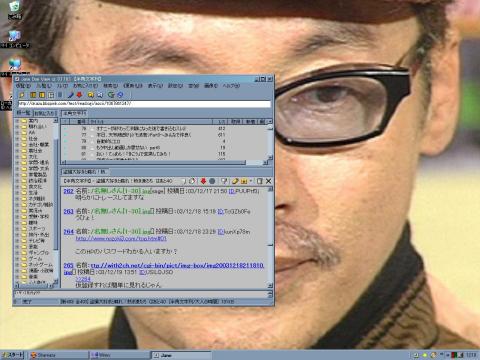Select the テレビ等 folder in tree

(36, 241)
